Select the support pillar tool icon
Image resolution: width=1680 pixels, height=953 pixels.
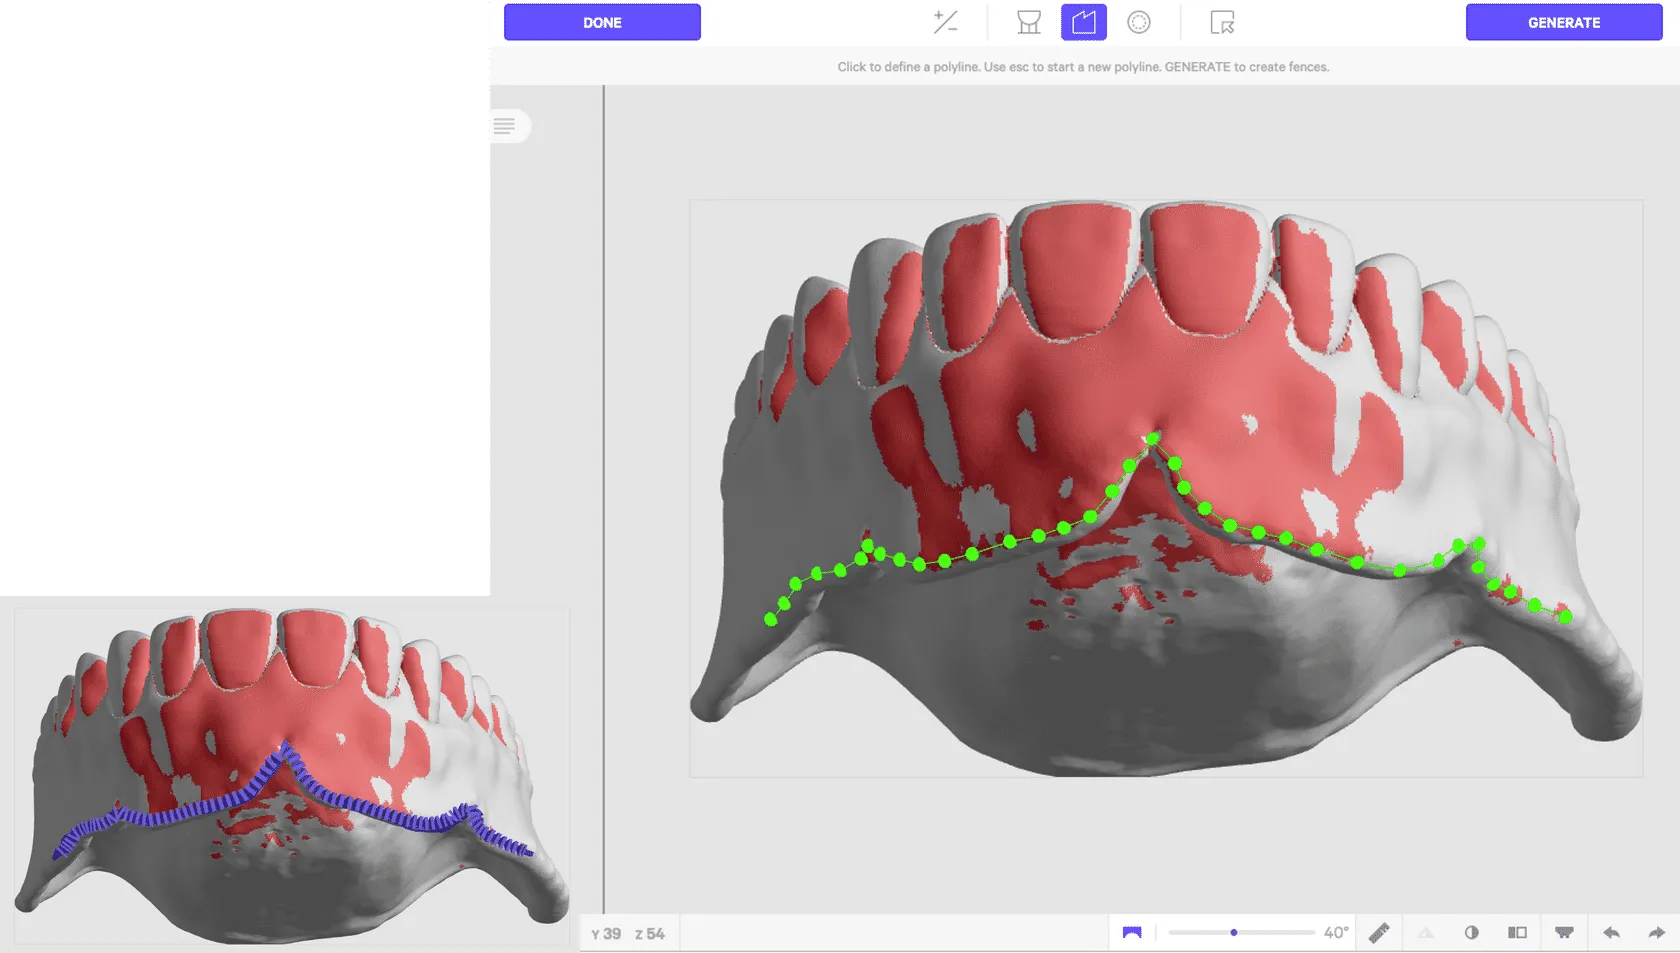[x=1029, y=22]
